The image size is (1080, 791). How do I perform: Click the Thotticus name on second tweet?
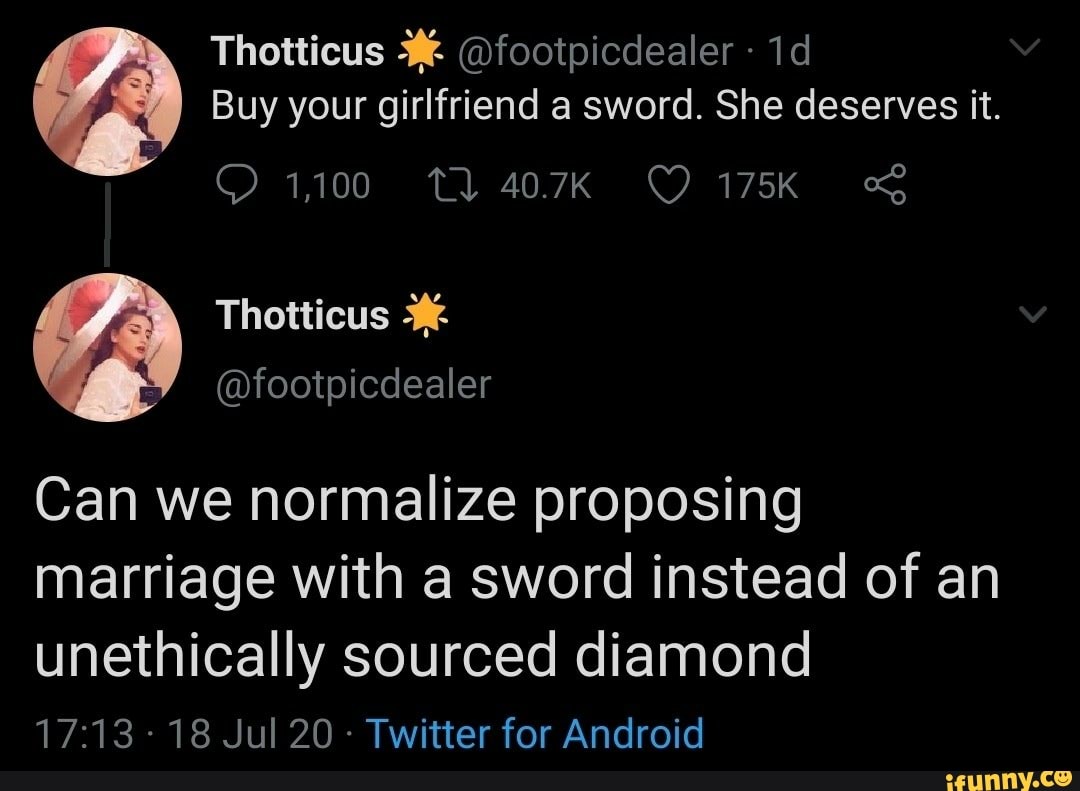pos(303,316)
